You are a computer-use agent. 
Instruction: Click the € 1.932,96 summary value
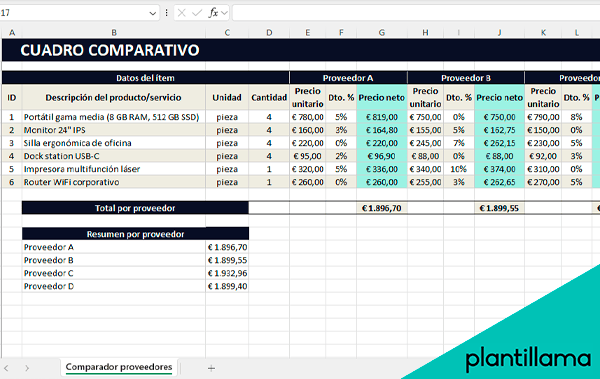[227, 273]
